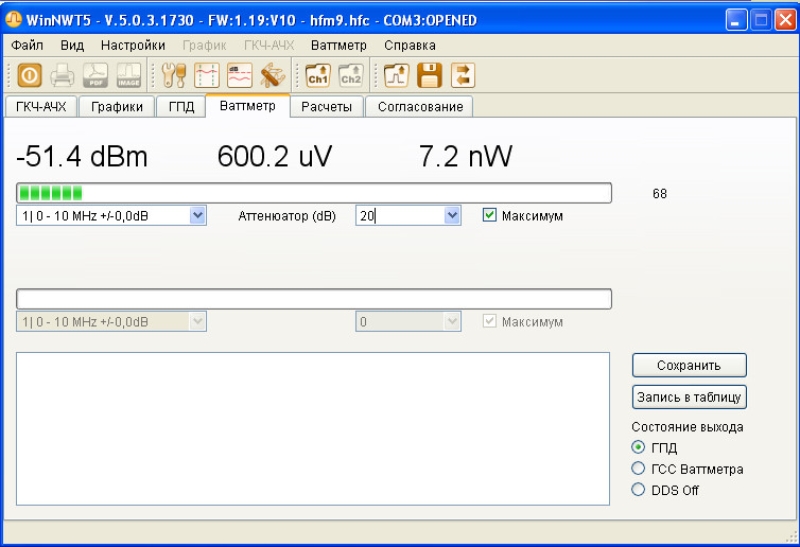Click the Ch1 calibration toolbar icon
This screenshot has width=800, height=547.
[x=318, y=76]
